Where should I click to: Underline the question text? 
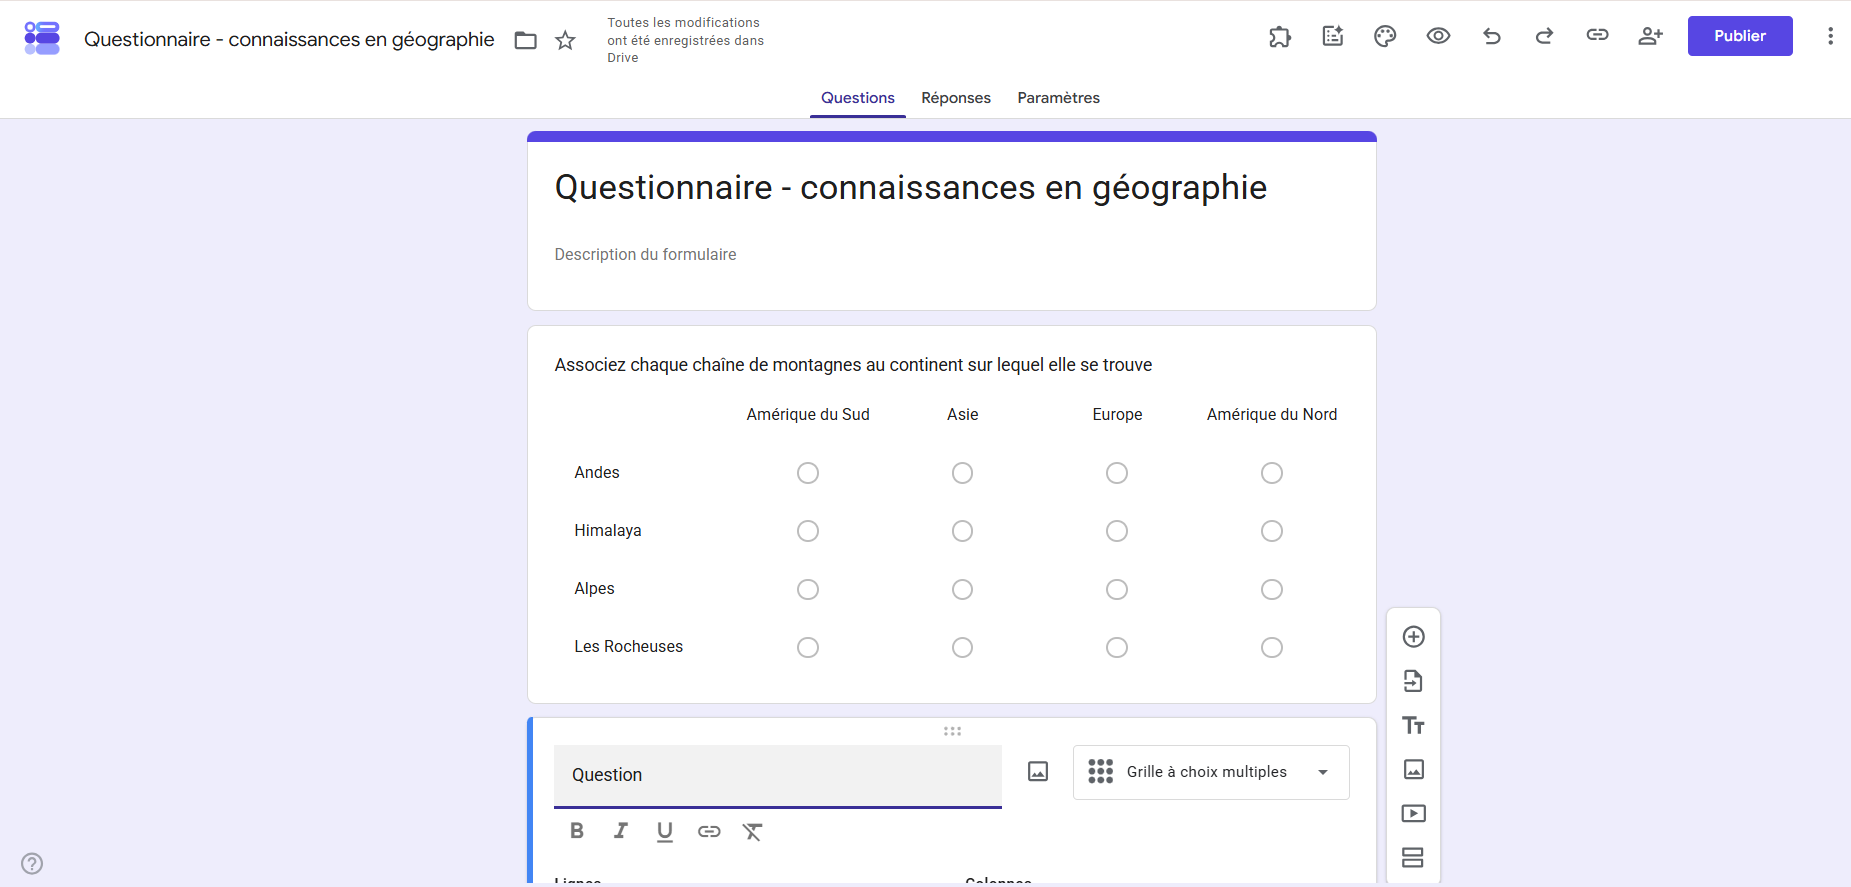coord(665,831)
